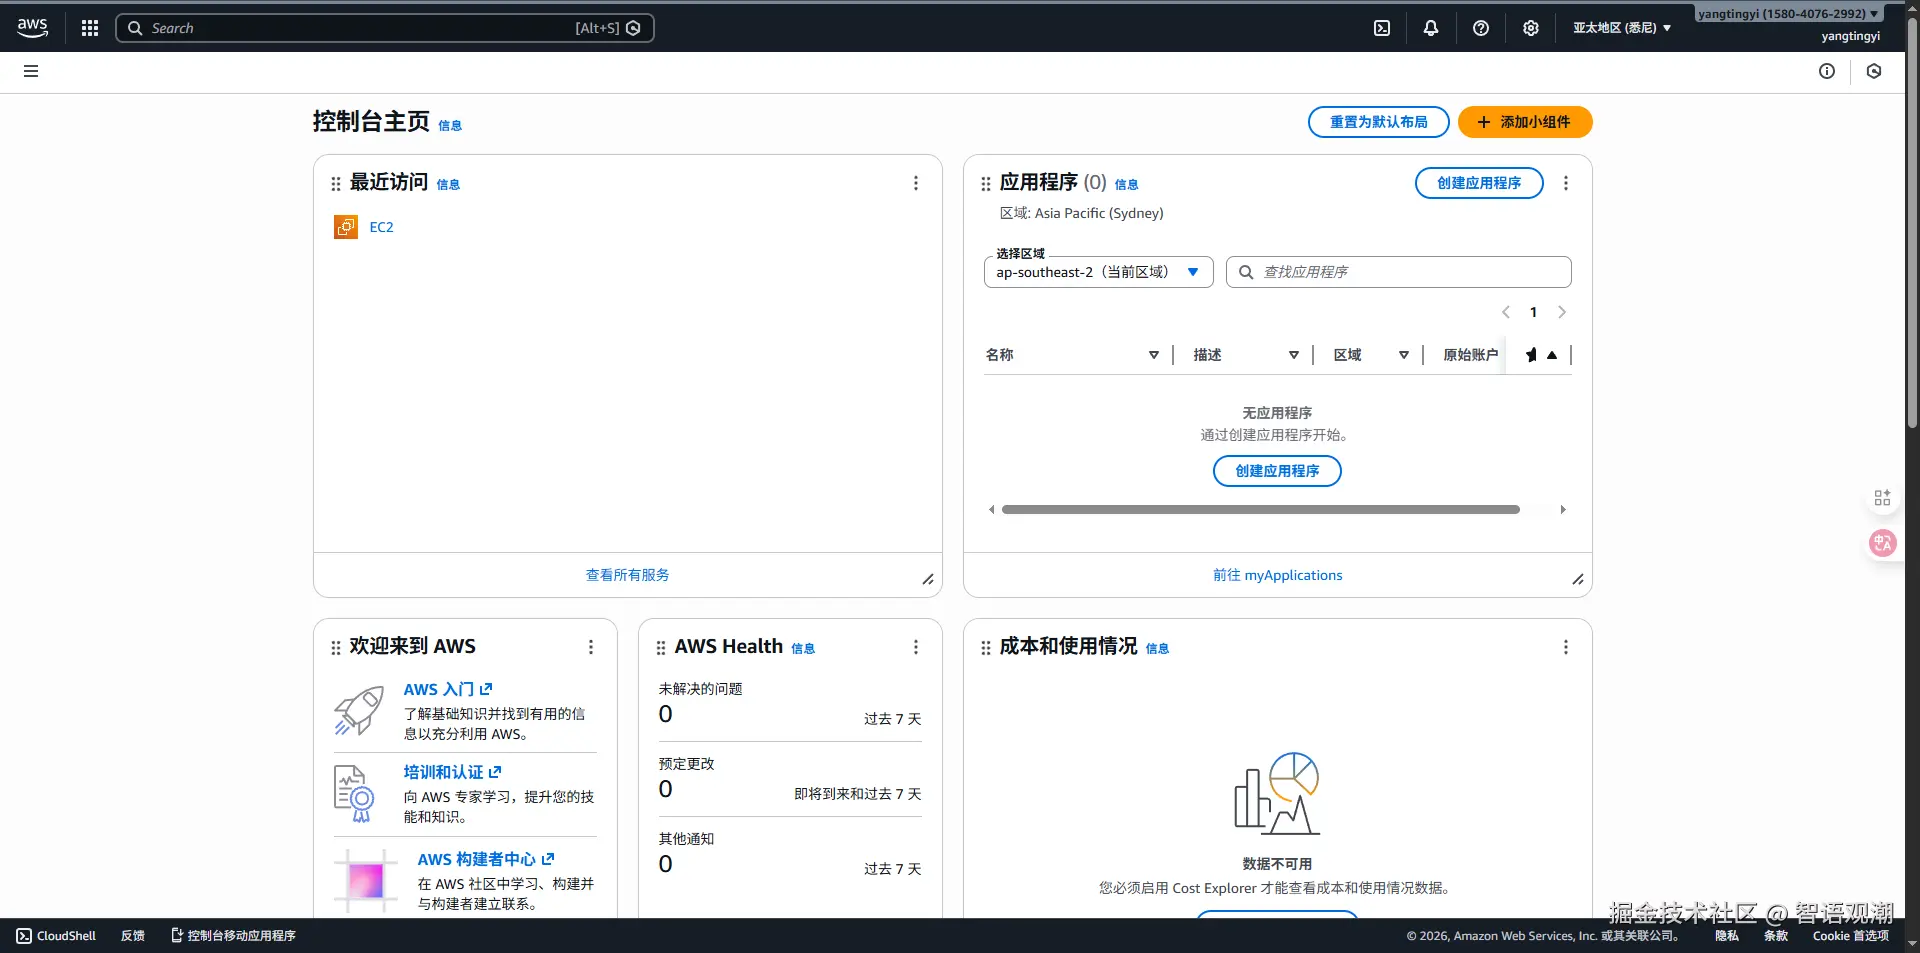Open the Asia Pacific (Sydney) region selector
The width and height of the screenshot is (1920, 953).
pos(1622,28)
